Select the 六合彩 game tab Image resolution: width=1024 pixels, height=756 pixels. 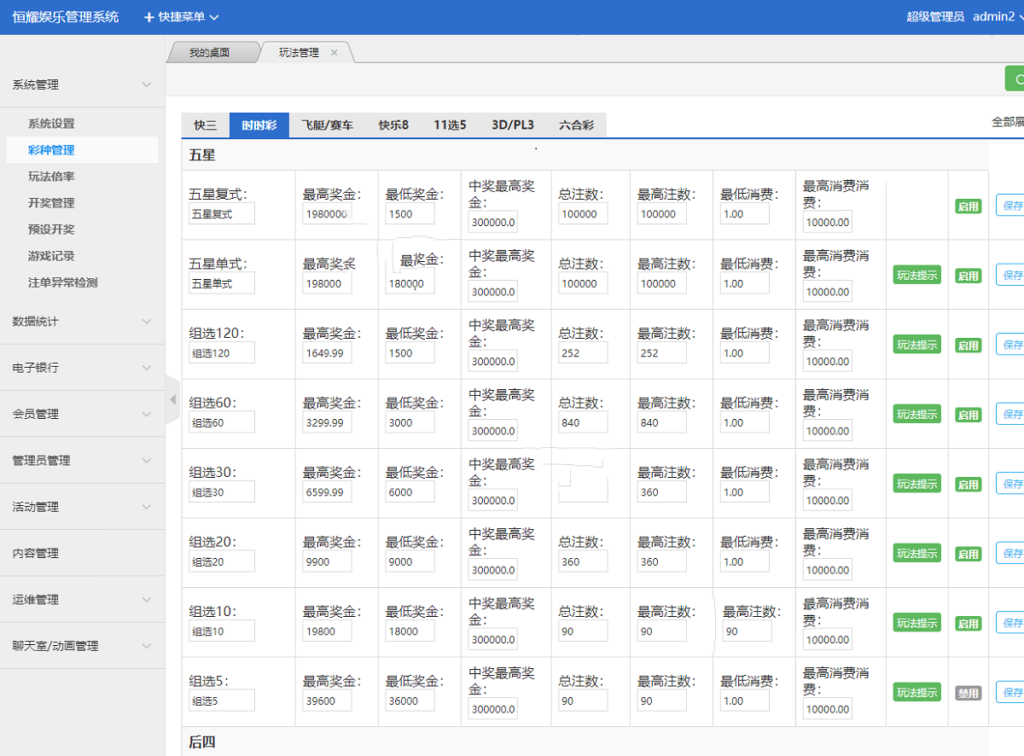576,125
